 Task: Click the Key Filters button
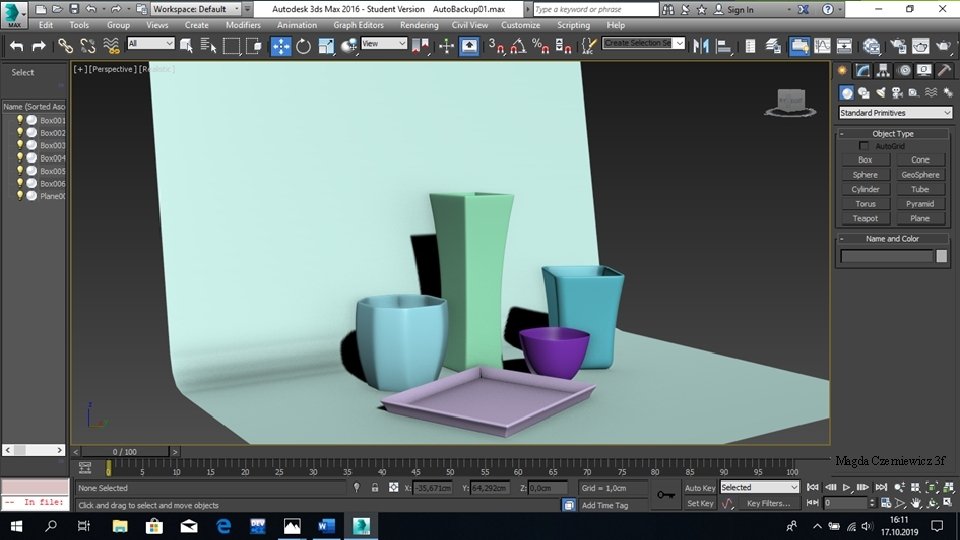coord(767,504)
